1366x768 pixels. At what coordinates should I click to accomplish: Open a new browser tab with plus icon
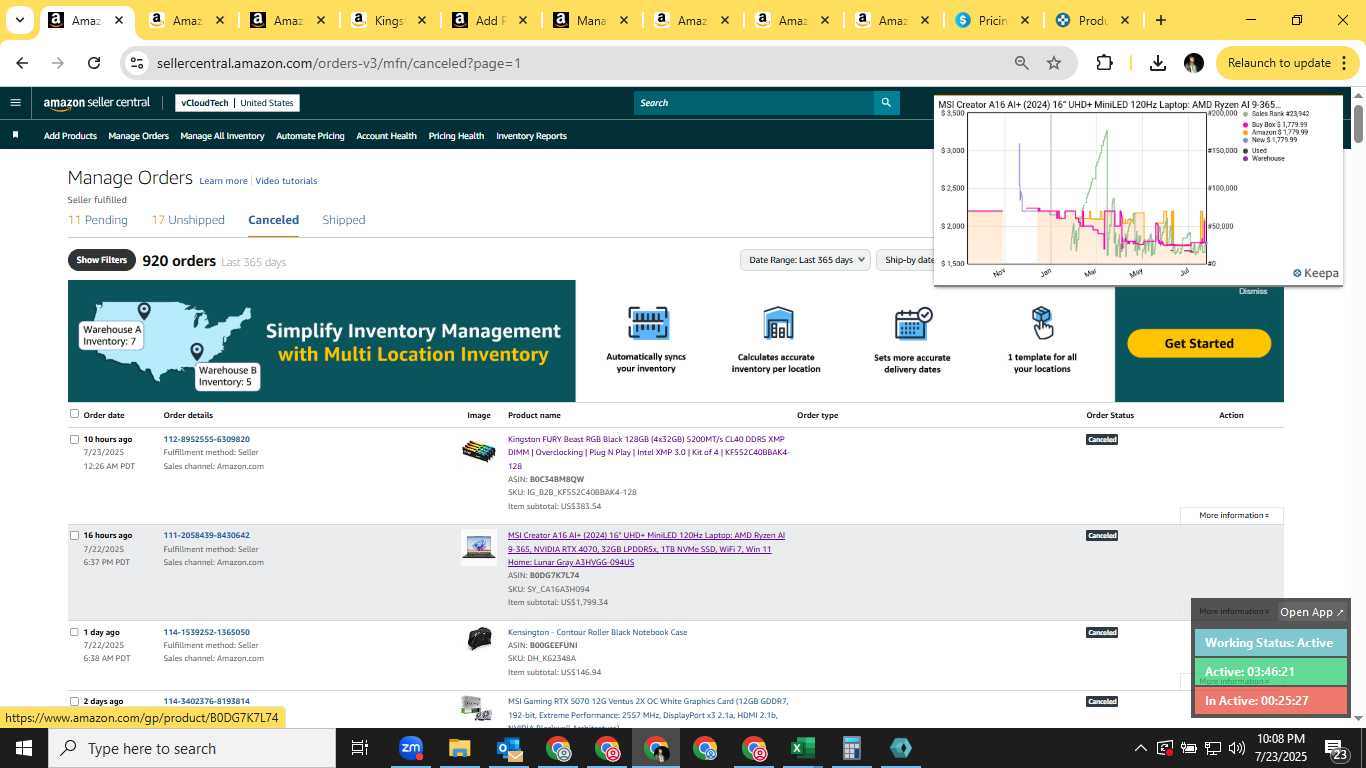[1160, 20]
